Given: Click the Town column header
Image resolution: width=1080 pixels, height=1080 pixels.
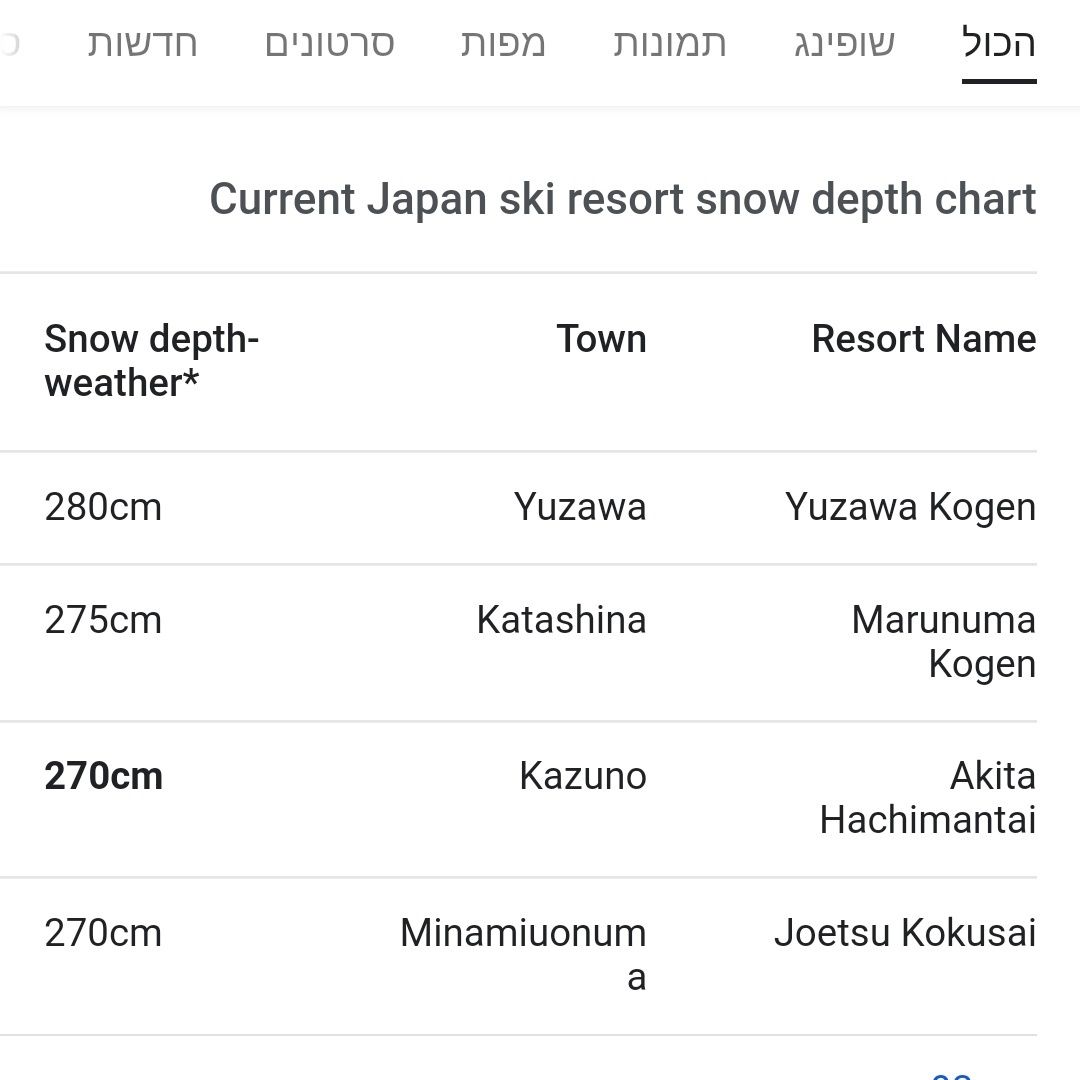Looking at the screenshot, I should [601, 339].
